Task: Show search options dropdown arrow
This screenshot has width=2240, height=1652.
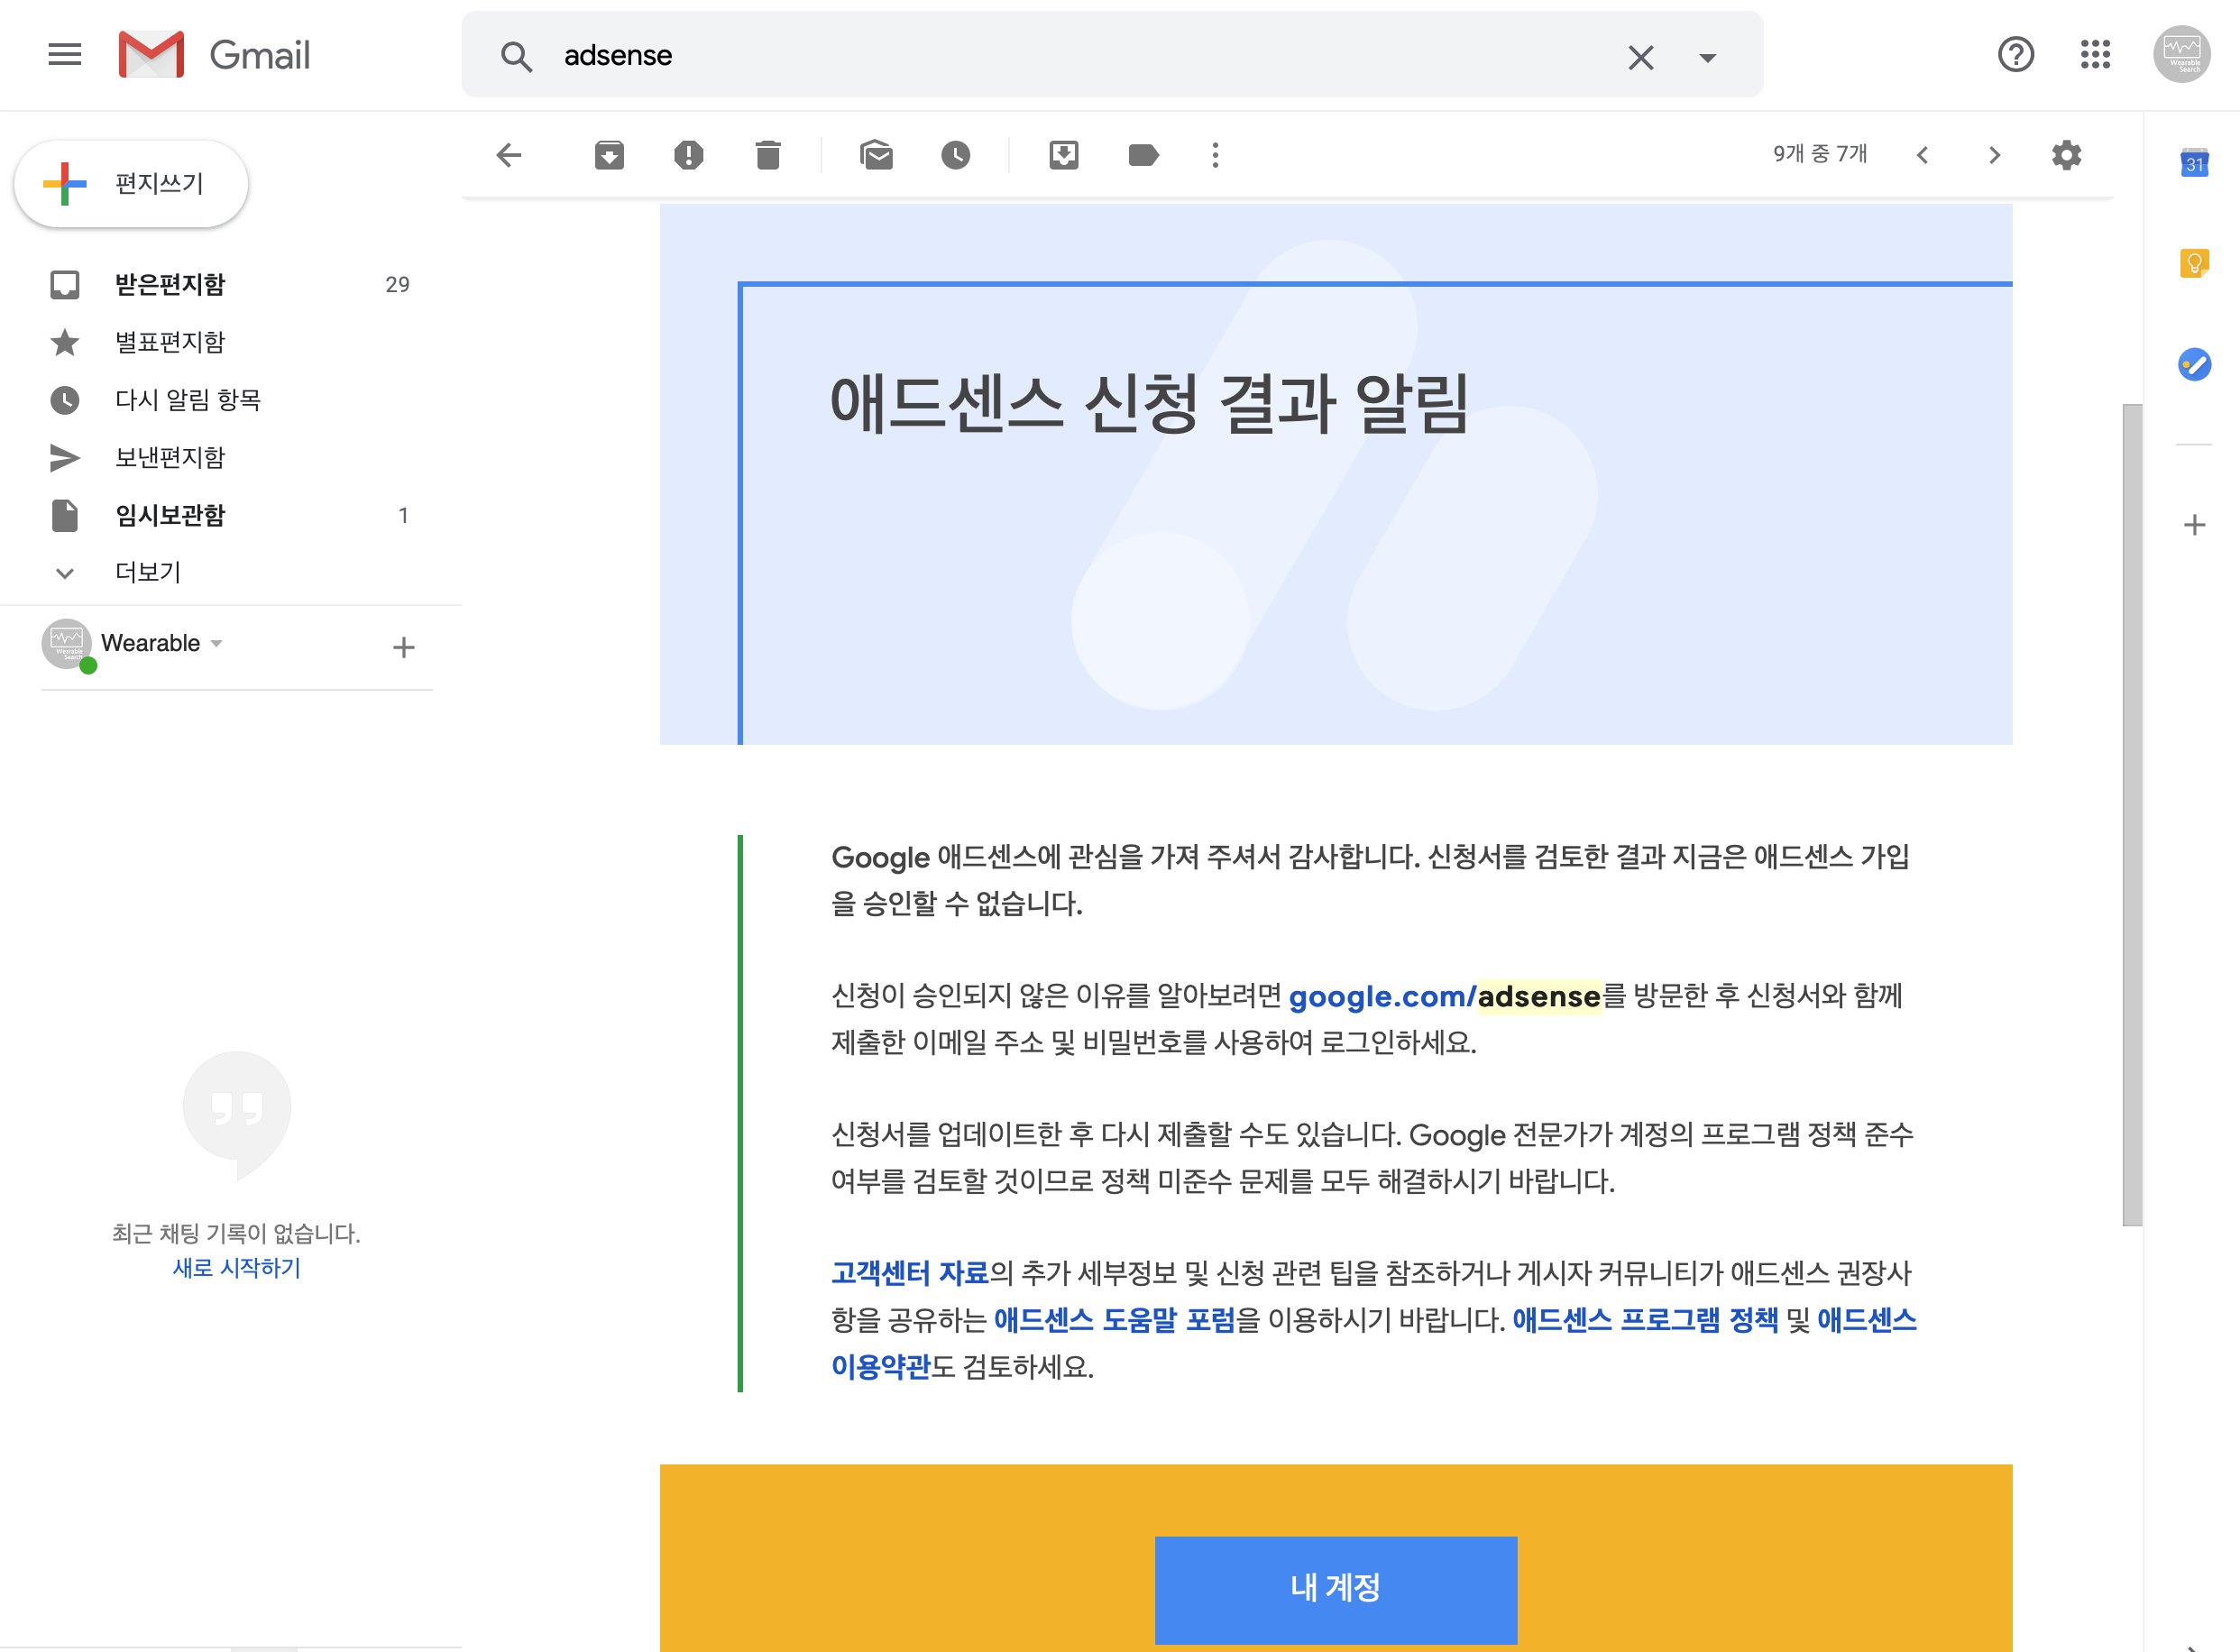Action: [x=1707, y=57]
